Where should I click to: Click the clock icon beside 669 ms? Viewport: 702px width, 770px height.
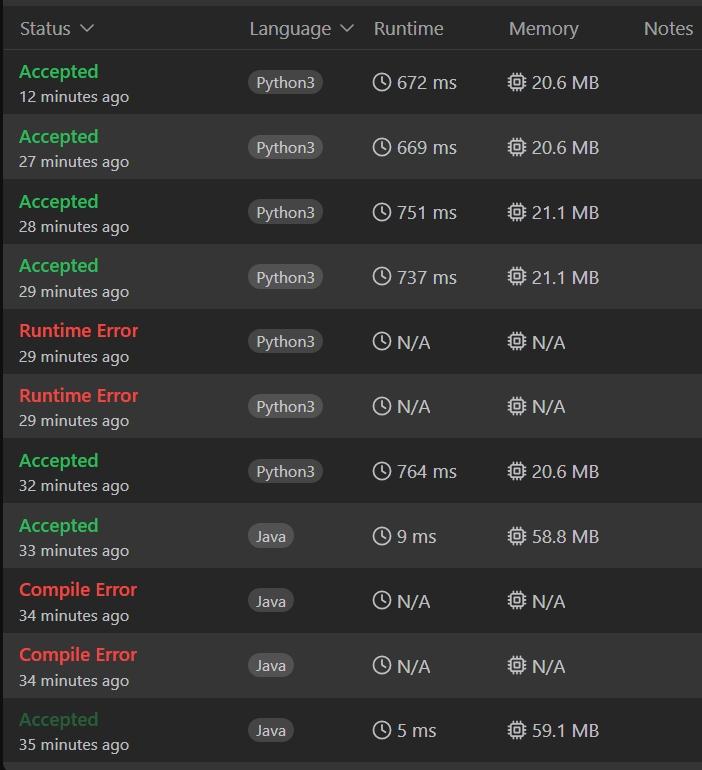coord(381,148)
